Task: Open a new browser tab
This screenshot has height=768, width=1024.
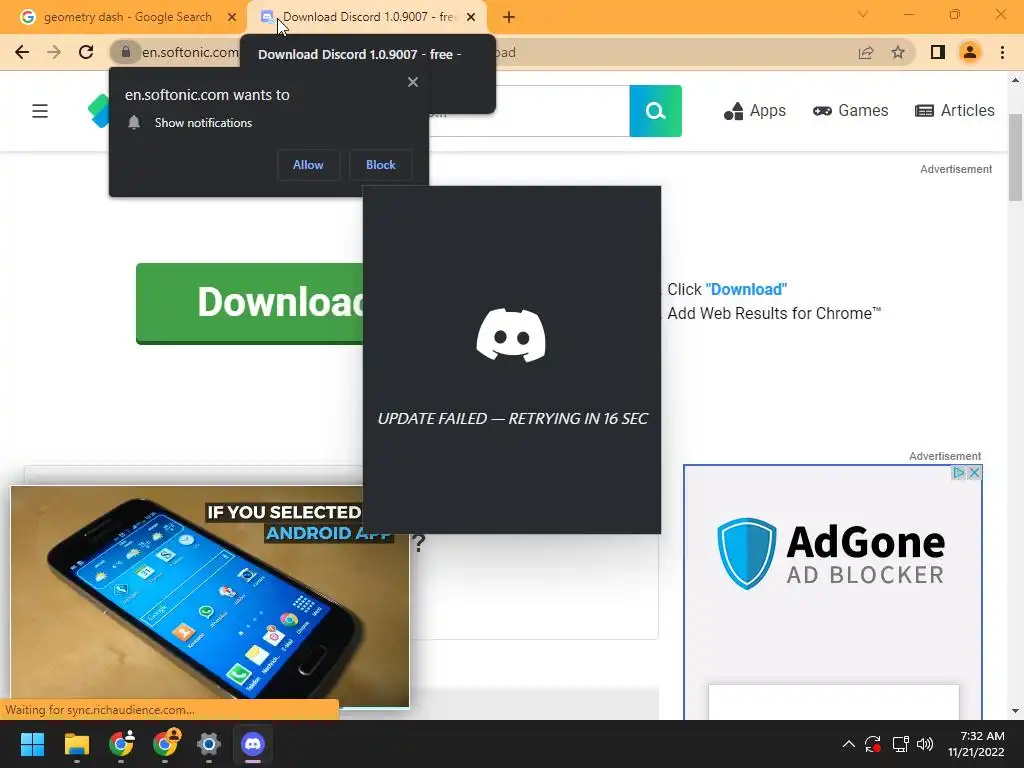Action: click(509, 18)
